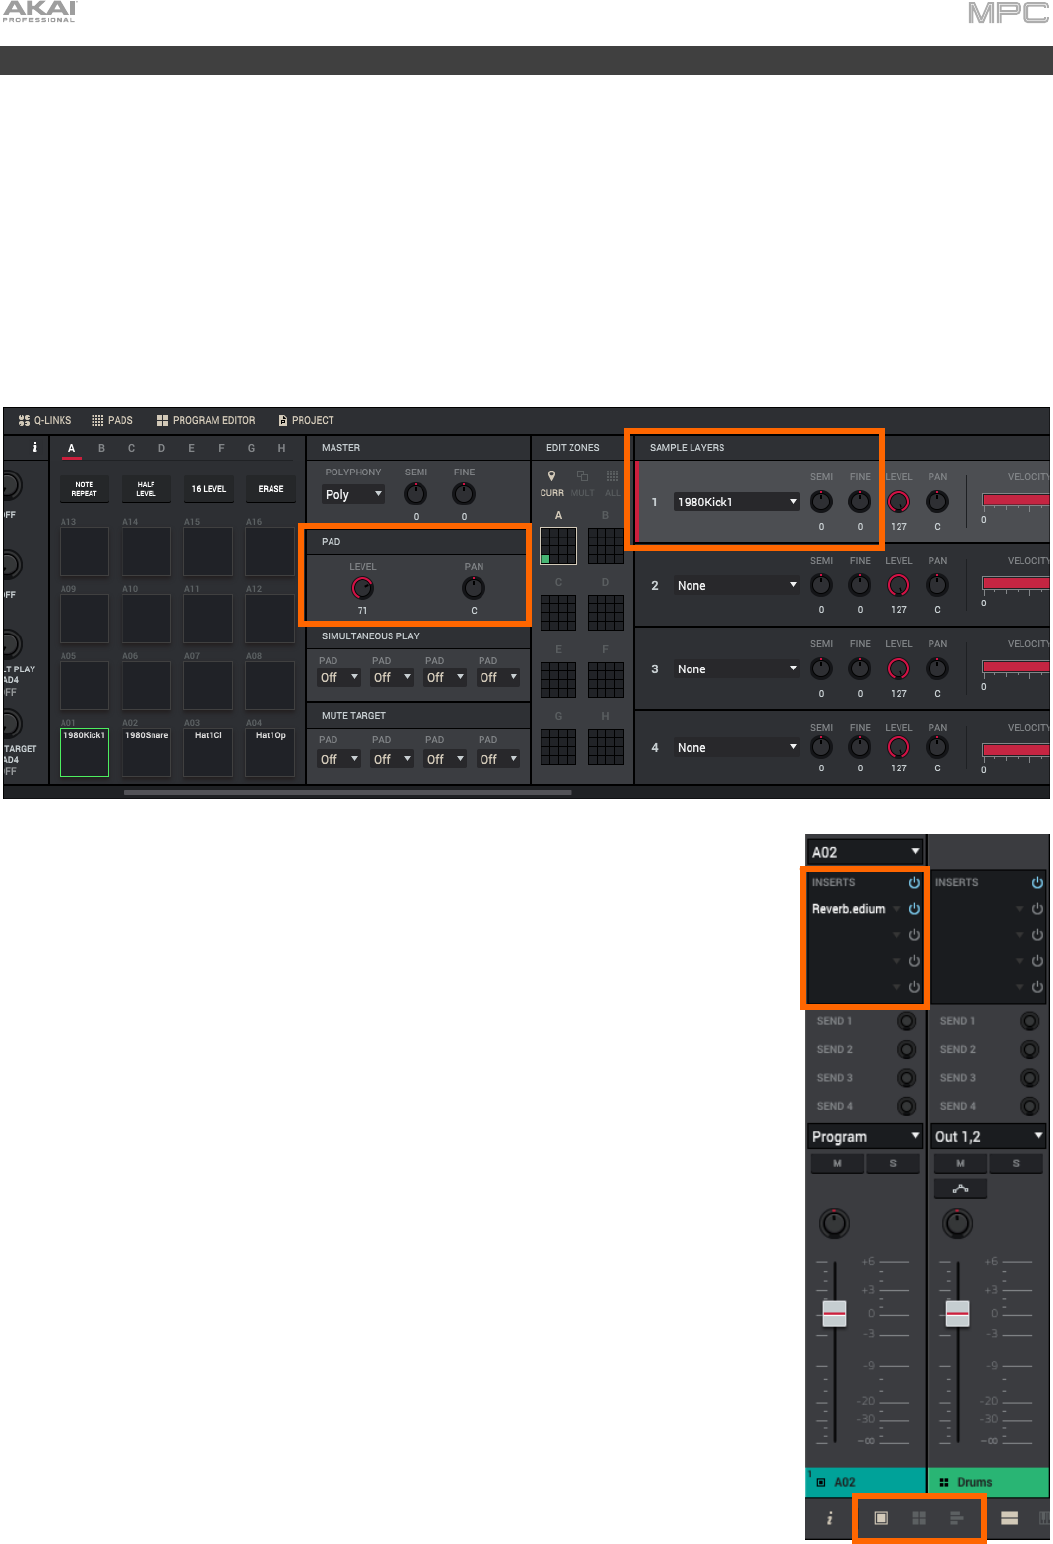Open first Simultaneous Play pad dropdown
Screen dimensions: 1053x1544
(339, 677)
